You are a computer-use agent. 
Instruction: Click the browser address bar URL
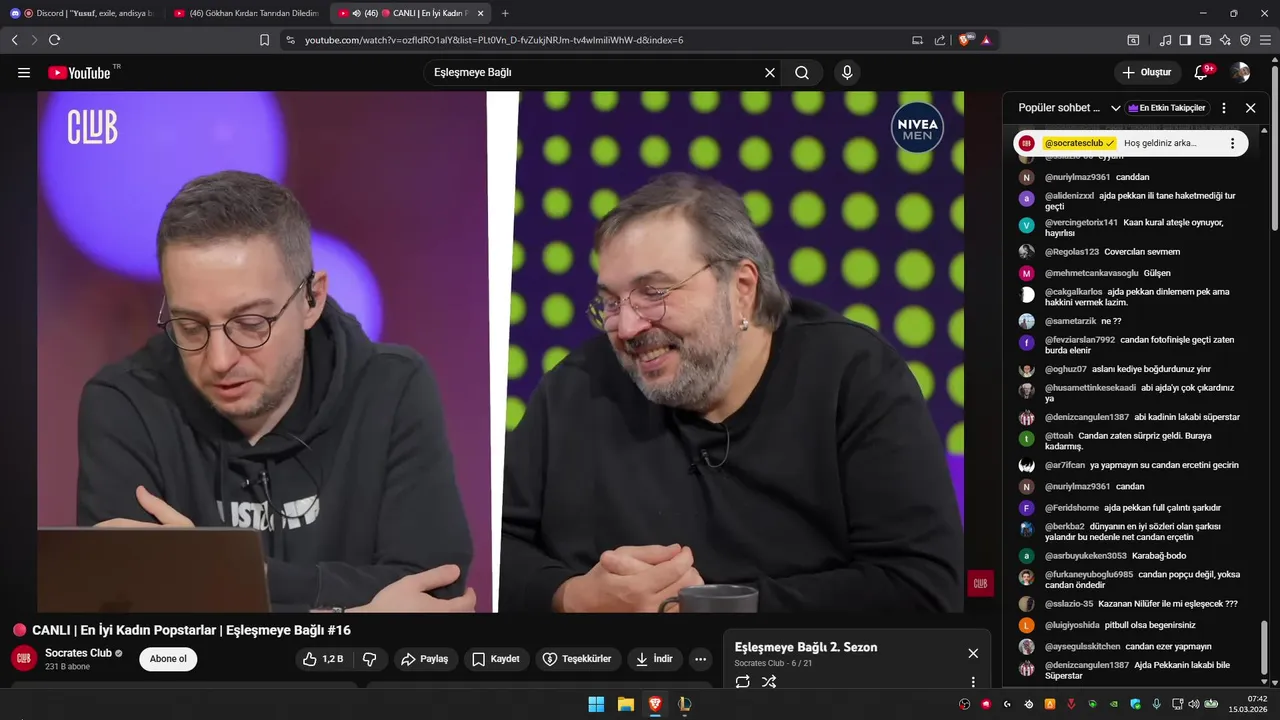coord(494,40)
